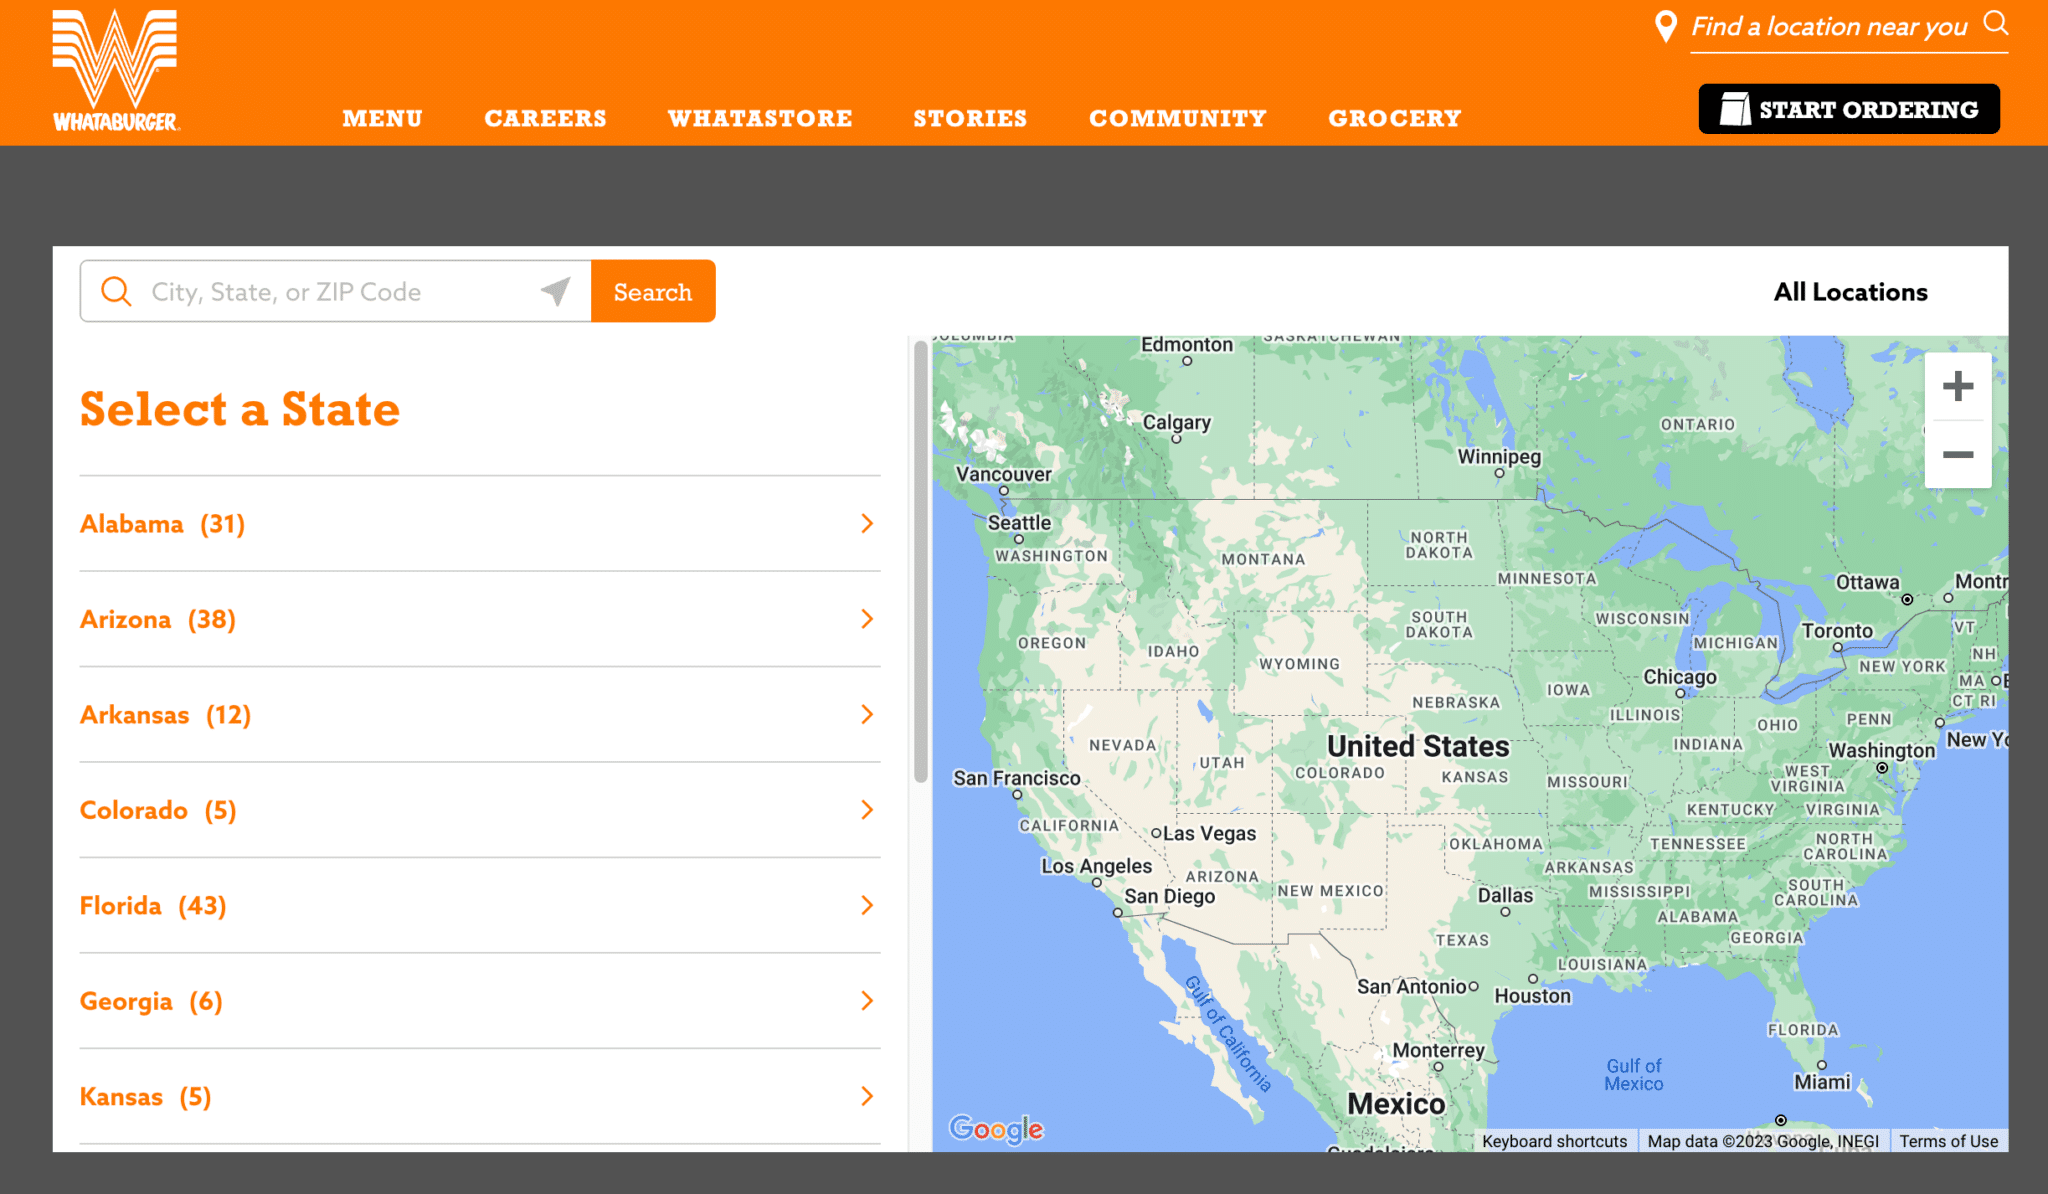Image resolution: width=2048 pixels, height=1194 pixels.
Task: Click the City, State, or ZIP Code field
Action: click(336, 291)
